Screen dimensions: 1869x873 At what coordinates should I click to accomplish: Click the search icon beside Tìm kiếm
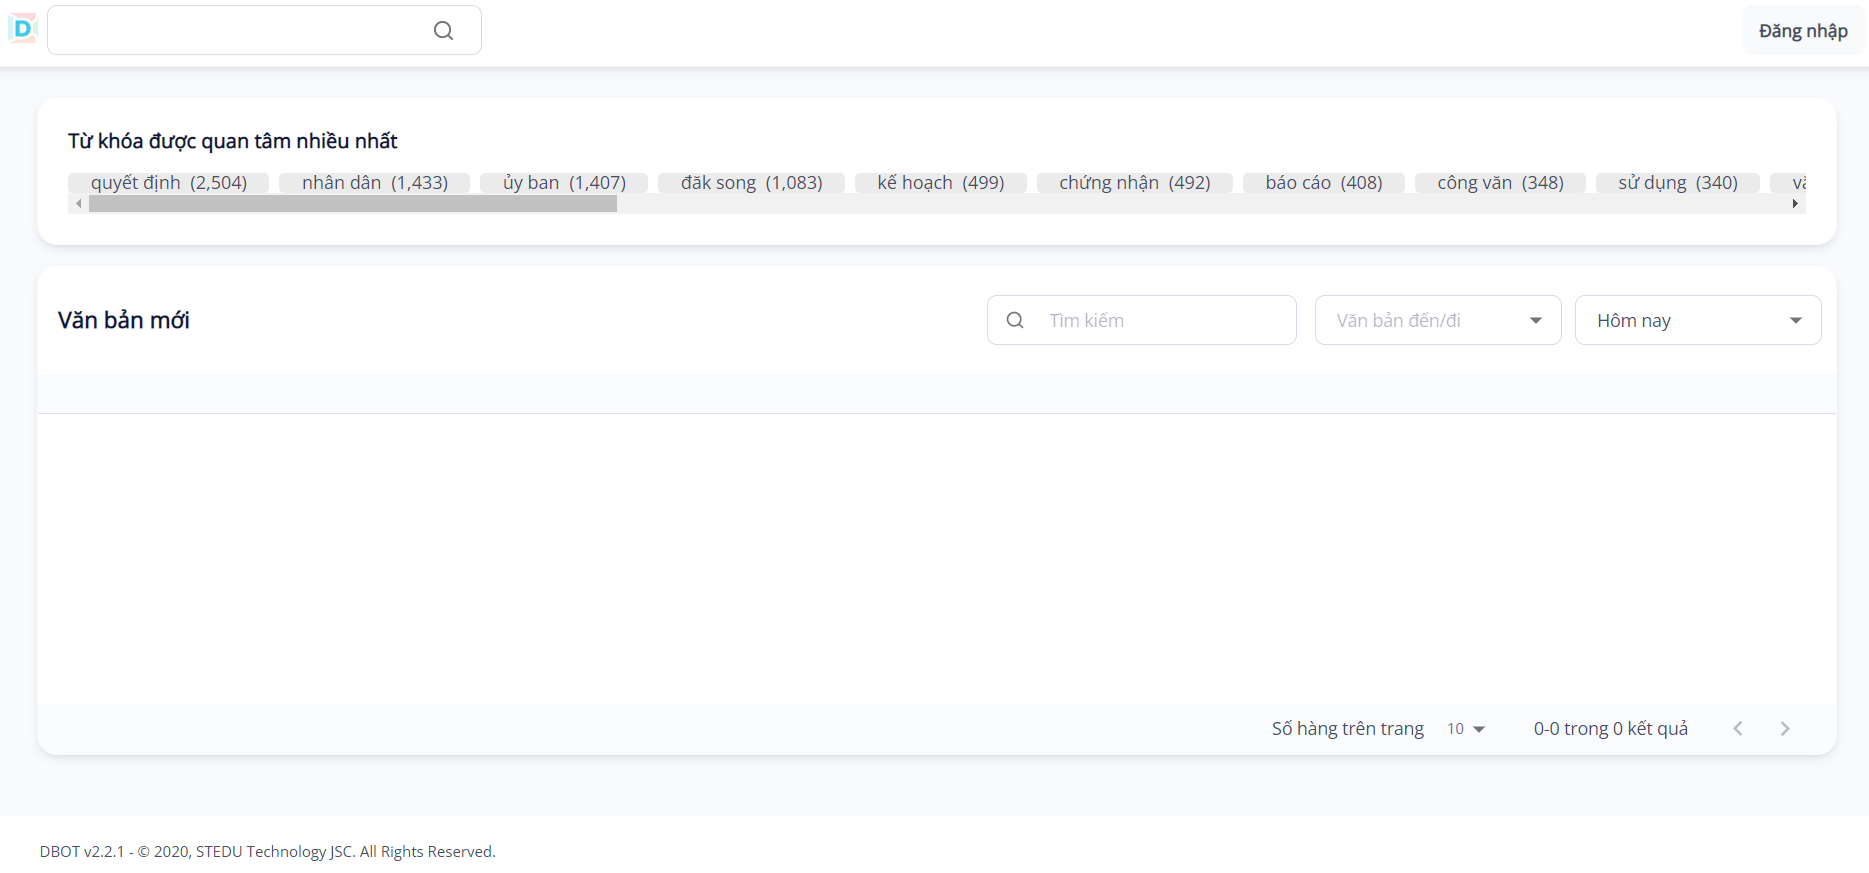1015,320
